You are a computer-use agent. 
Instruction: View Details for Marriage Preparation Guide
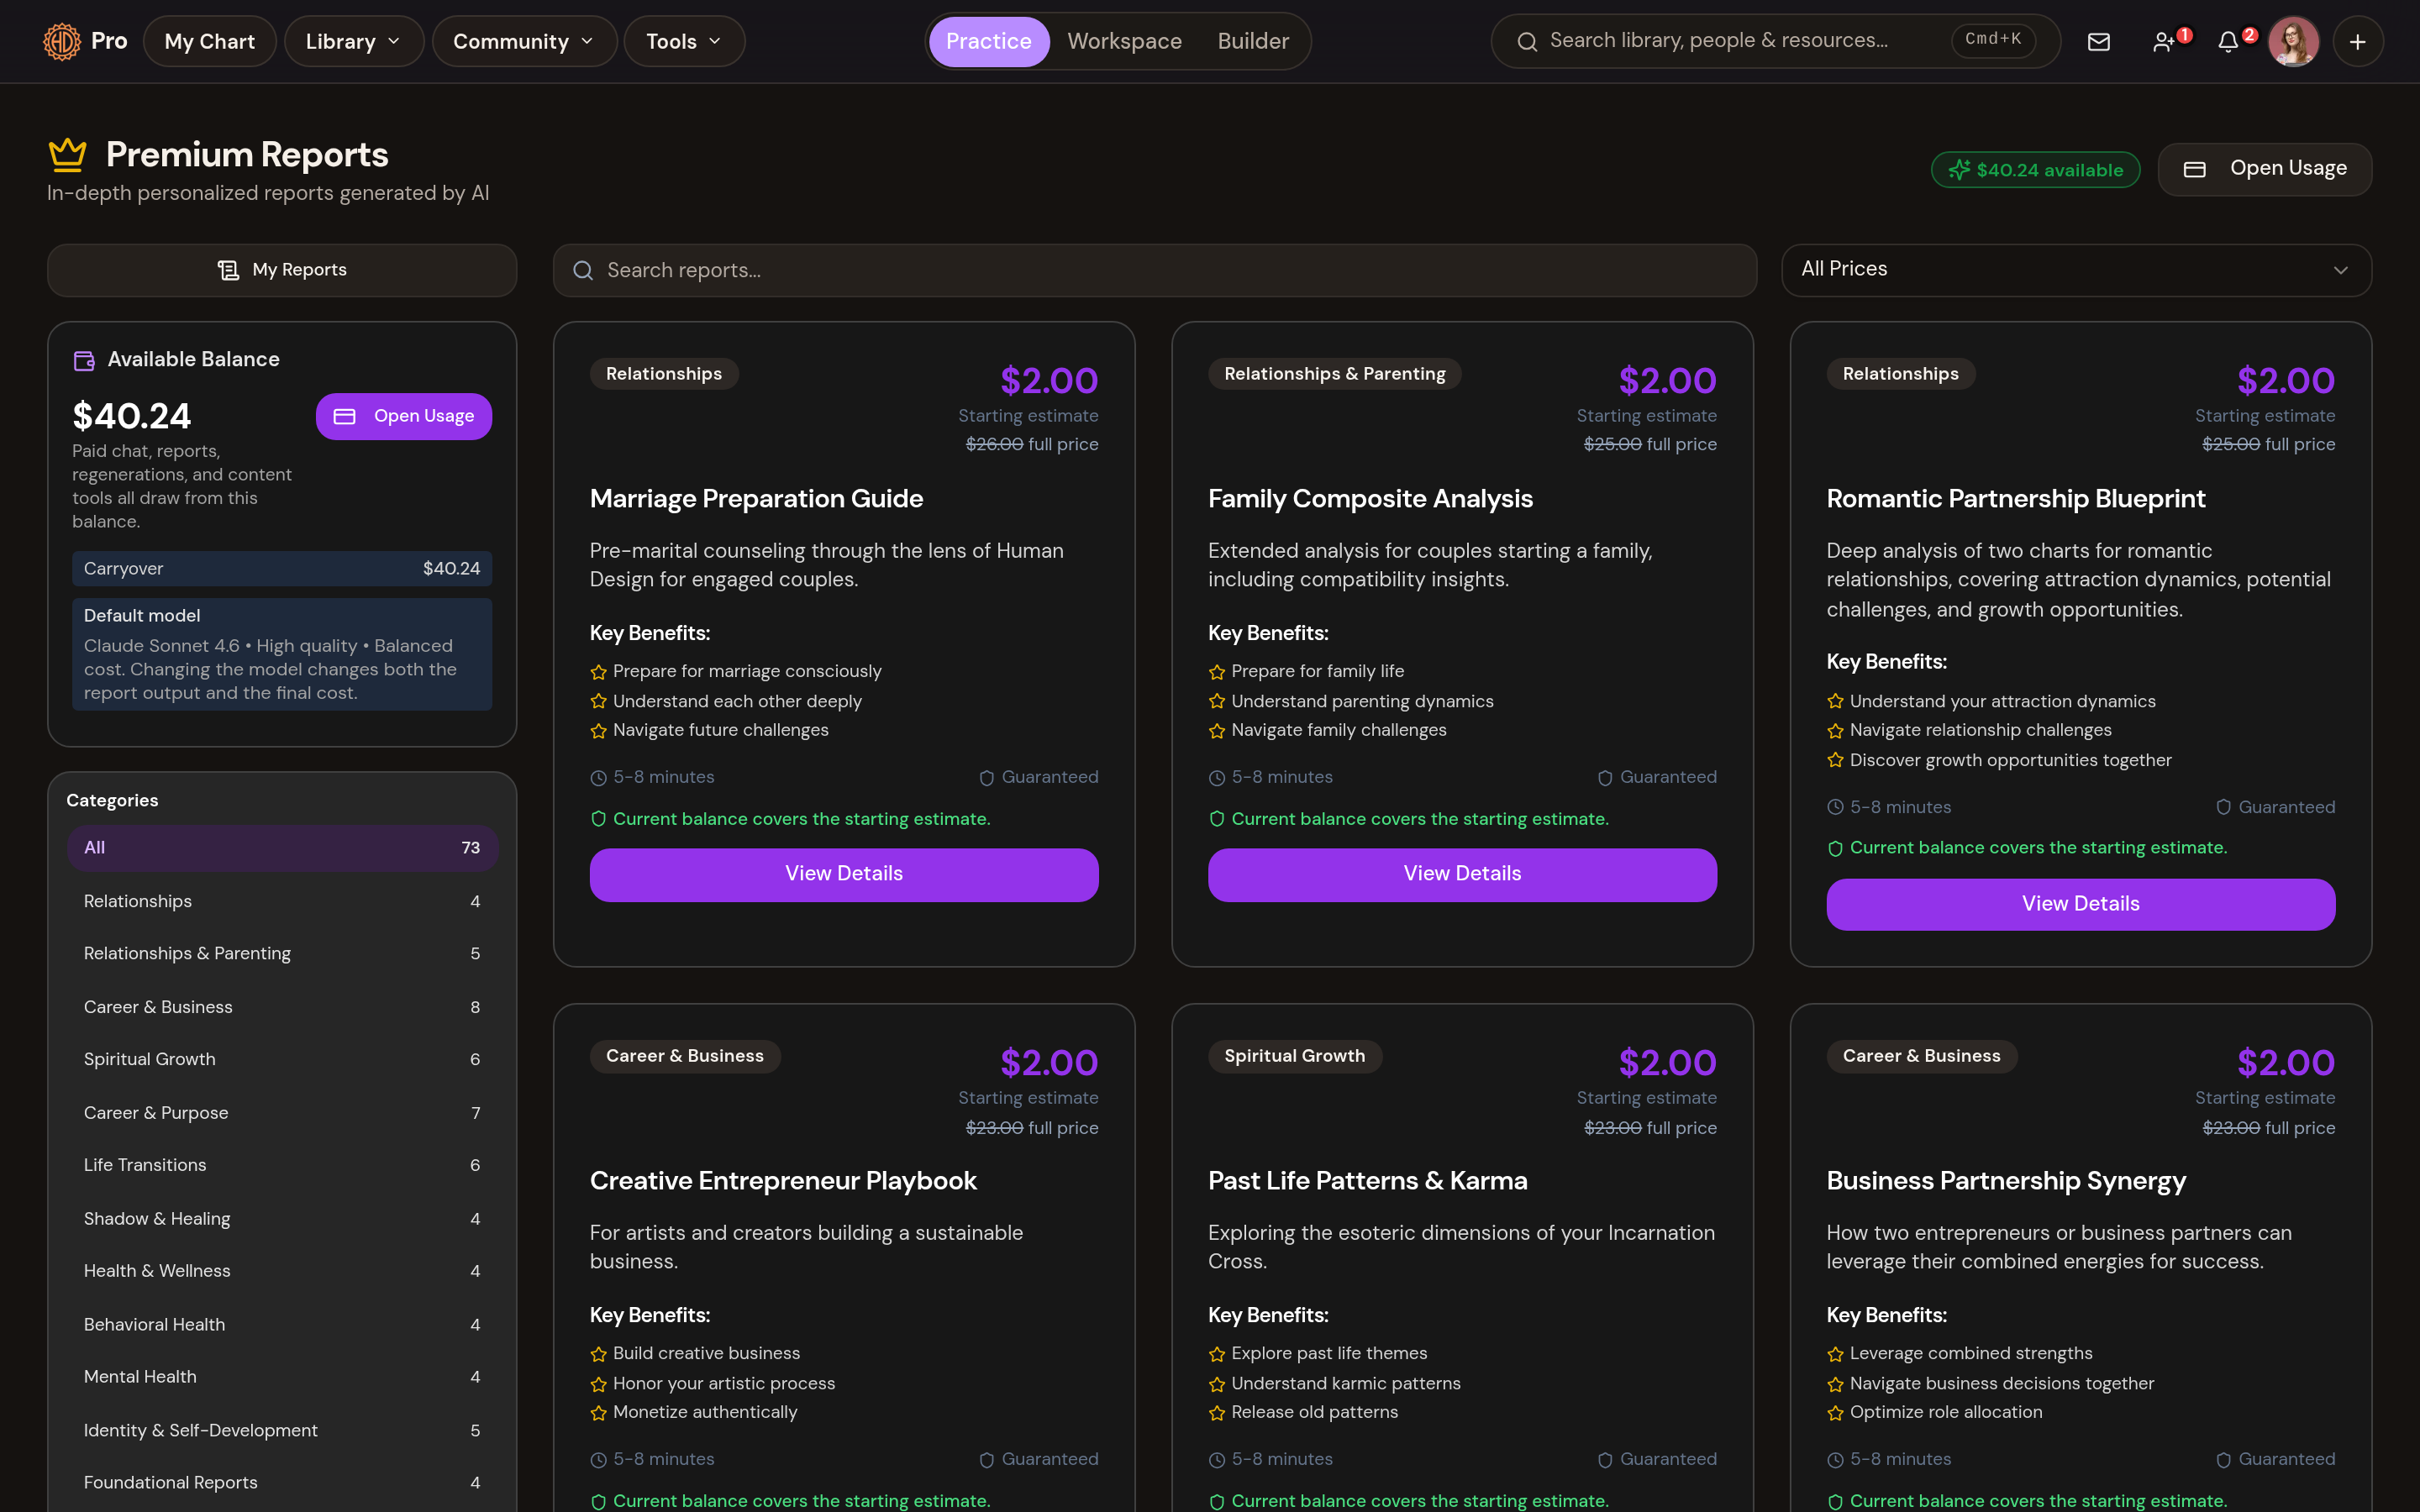click(x=844, y=874)
